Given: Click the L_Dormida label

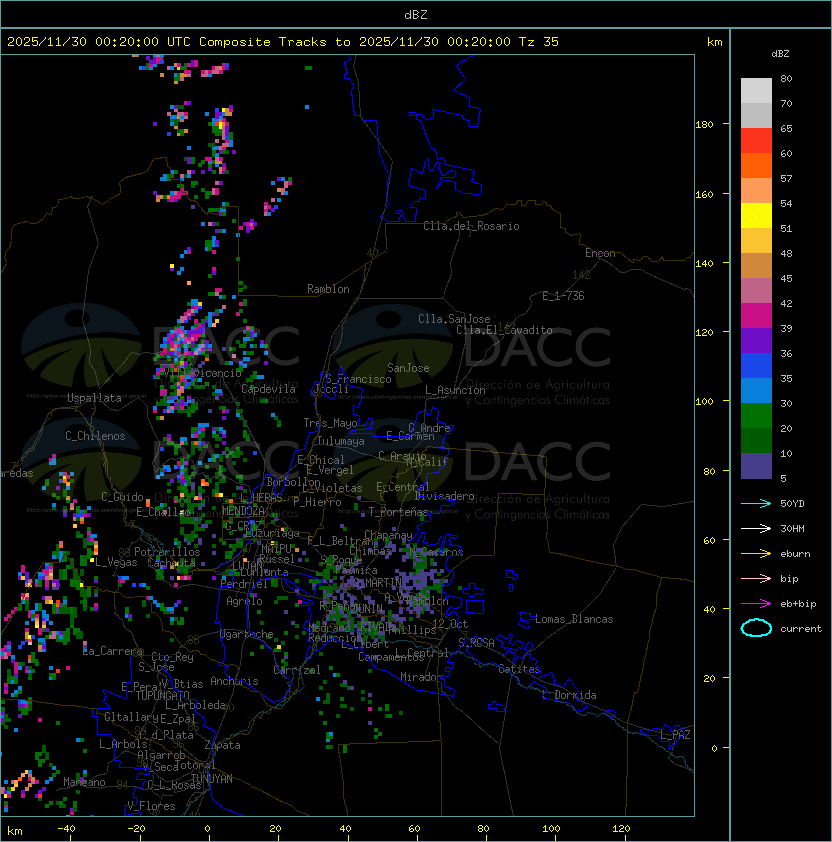Looking at the screenshot, I should tap(569, 695).
